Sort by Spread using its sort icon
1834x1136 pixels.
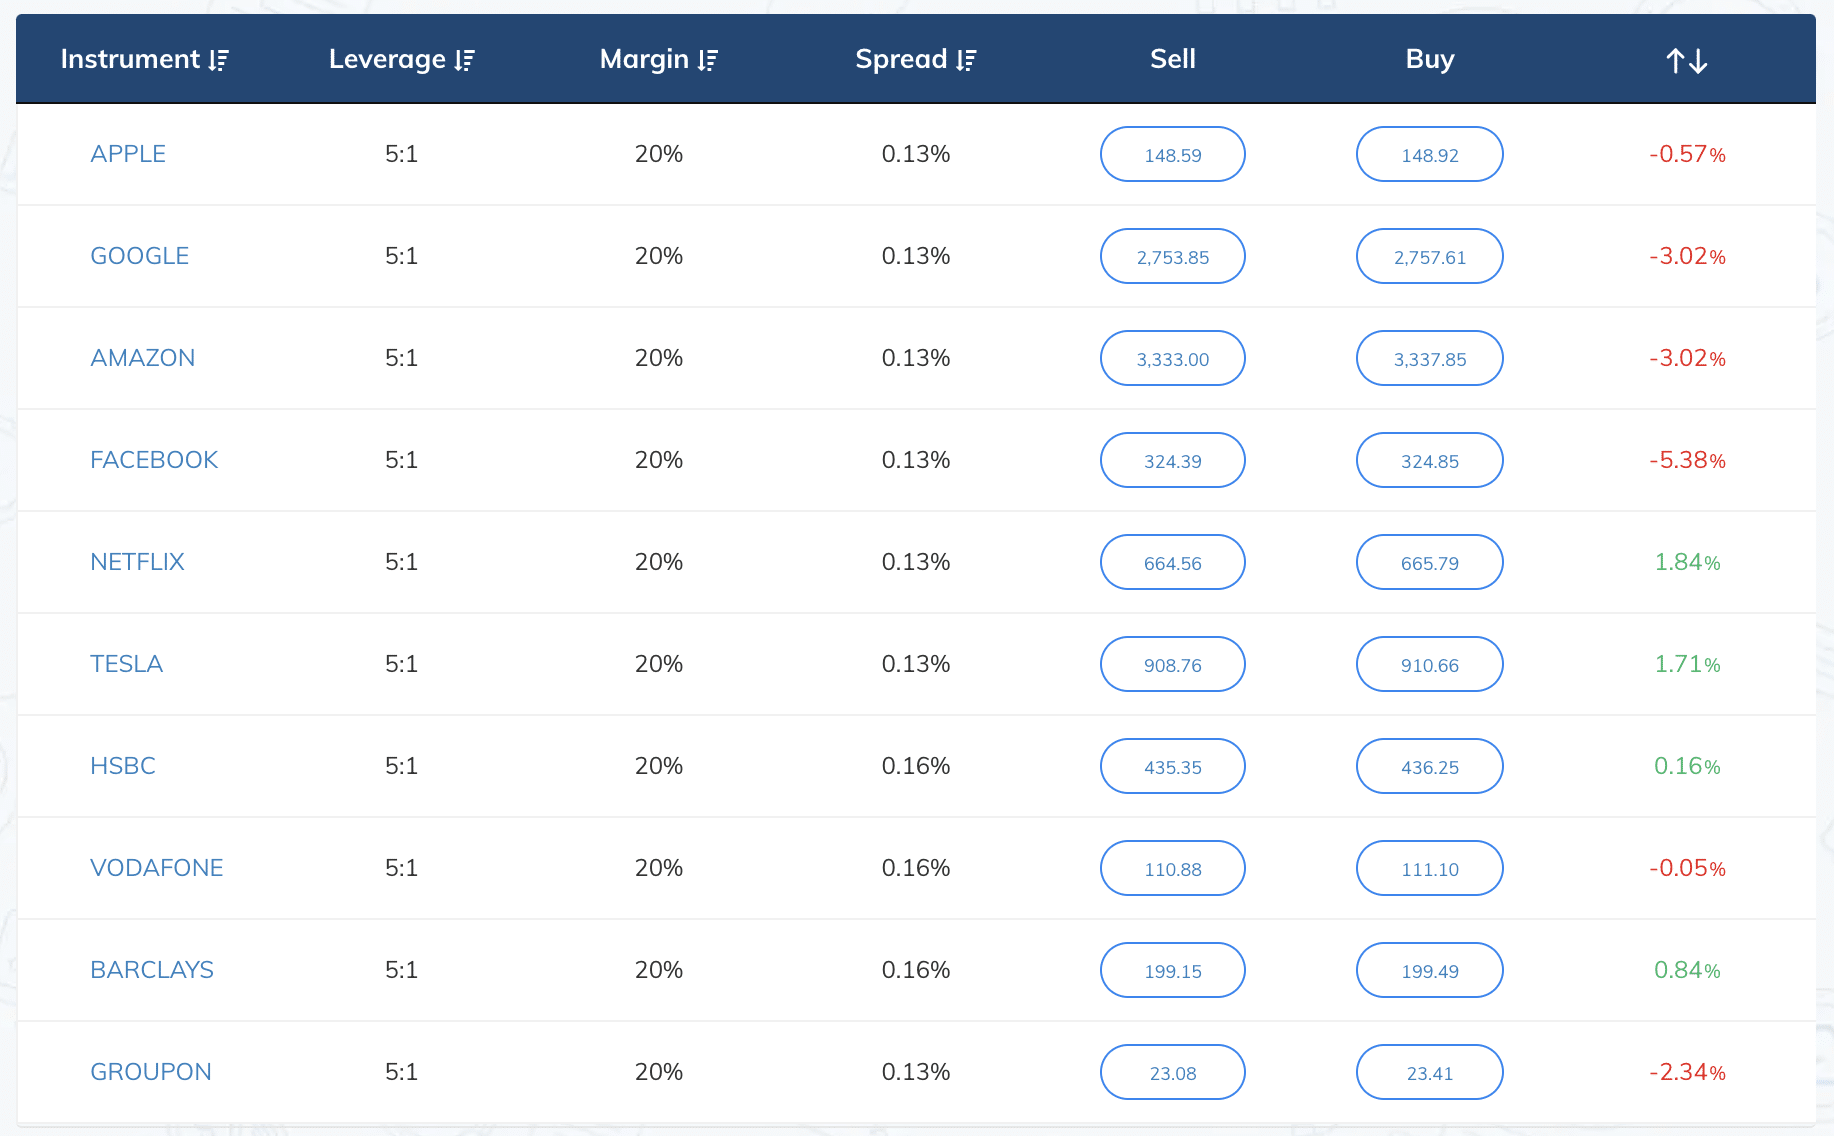[966, 61]
